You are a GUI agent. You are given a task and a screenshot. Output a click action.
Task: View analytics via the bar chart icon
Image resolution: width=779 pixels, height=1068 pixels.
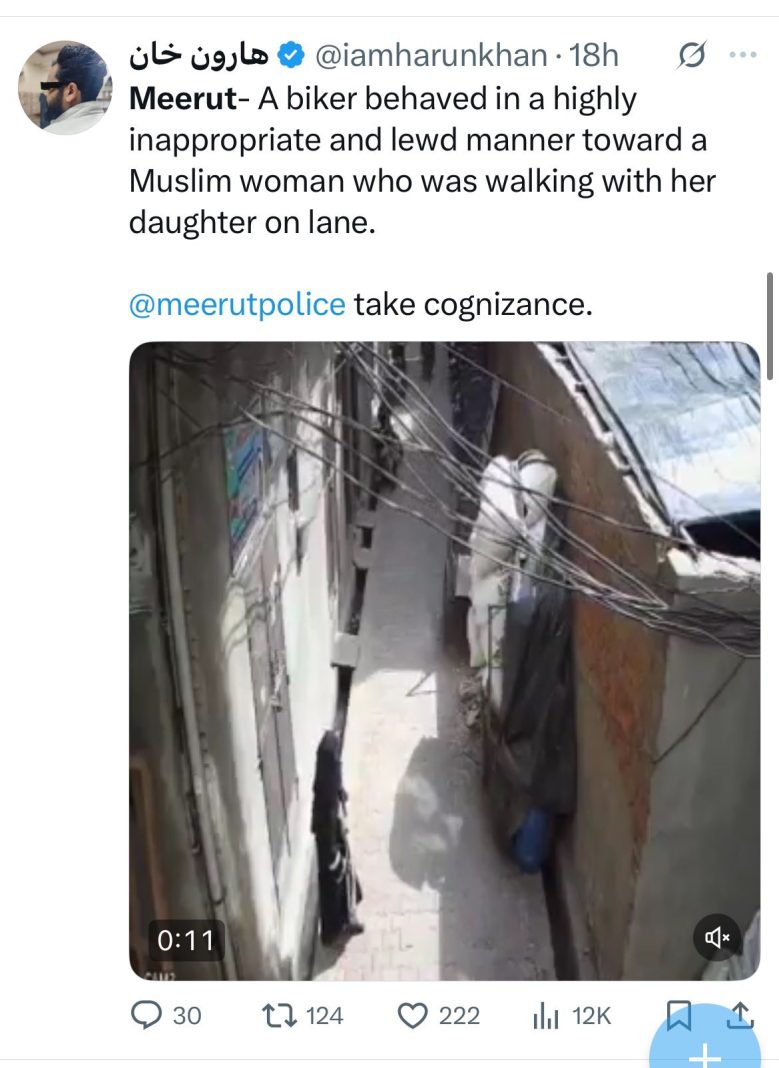(x=543, y=1016)
